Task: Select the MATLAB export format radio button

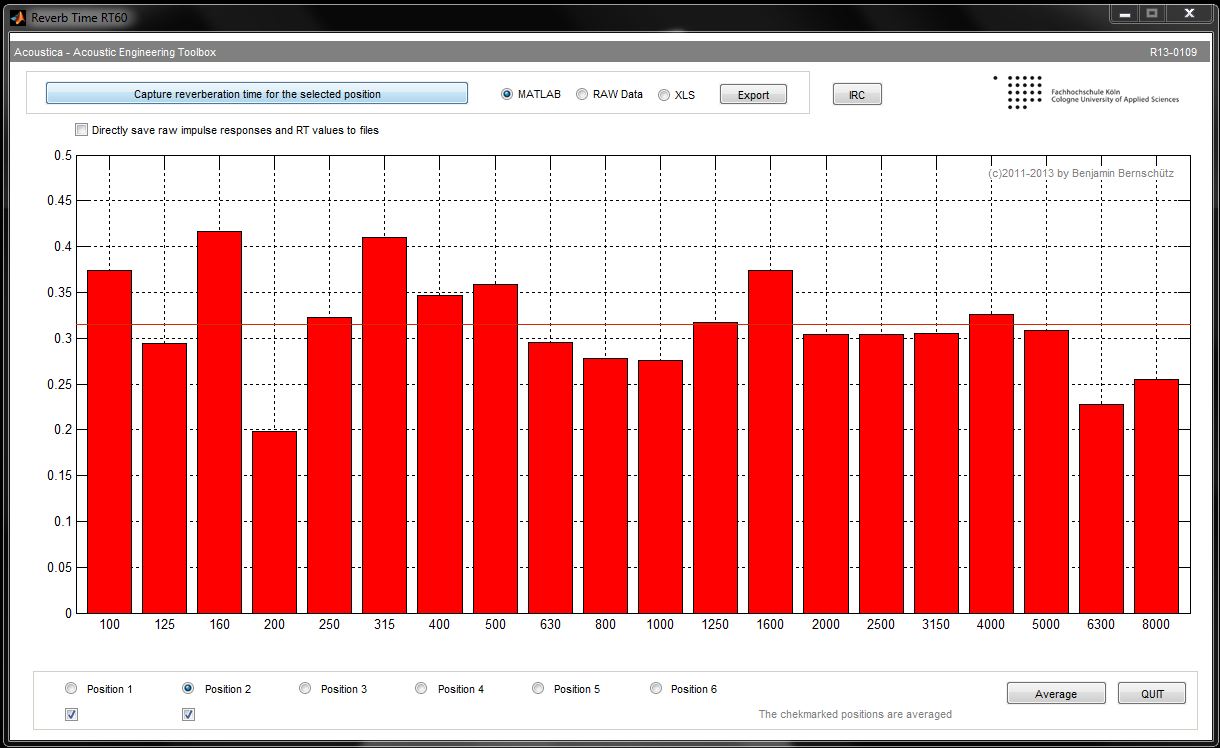Action: coord(507,94)
